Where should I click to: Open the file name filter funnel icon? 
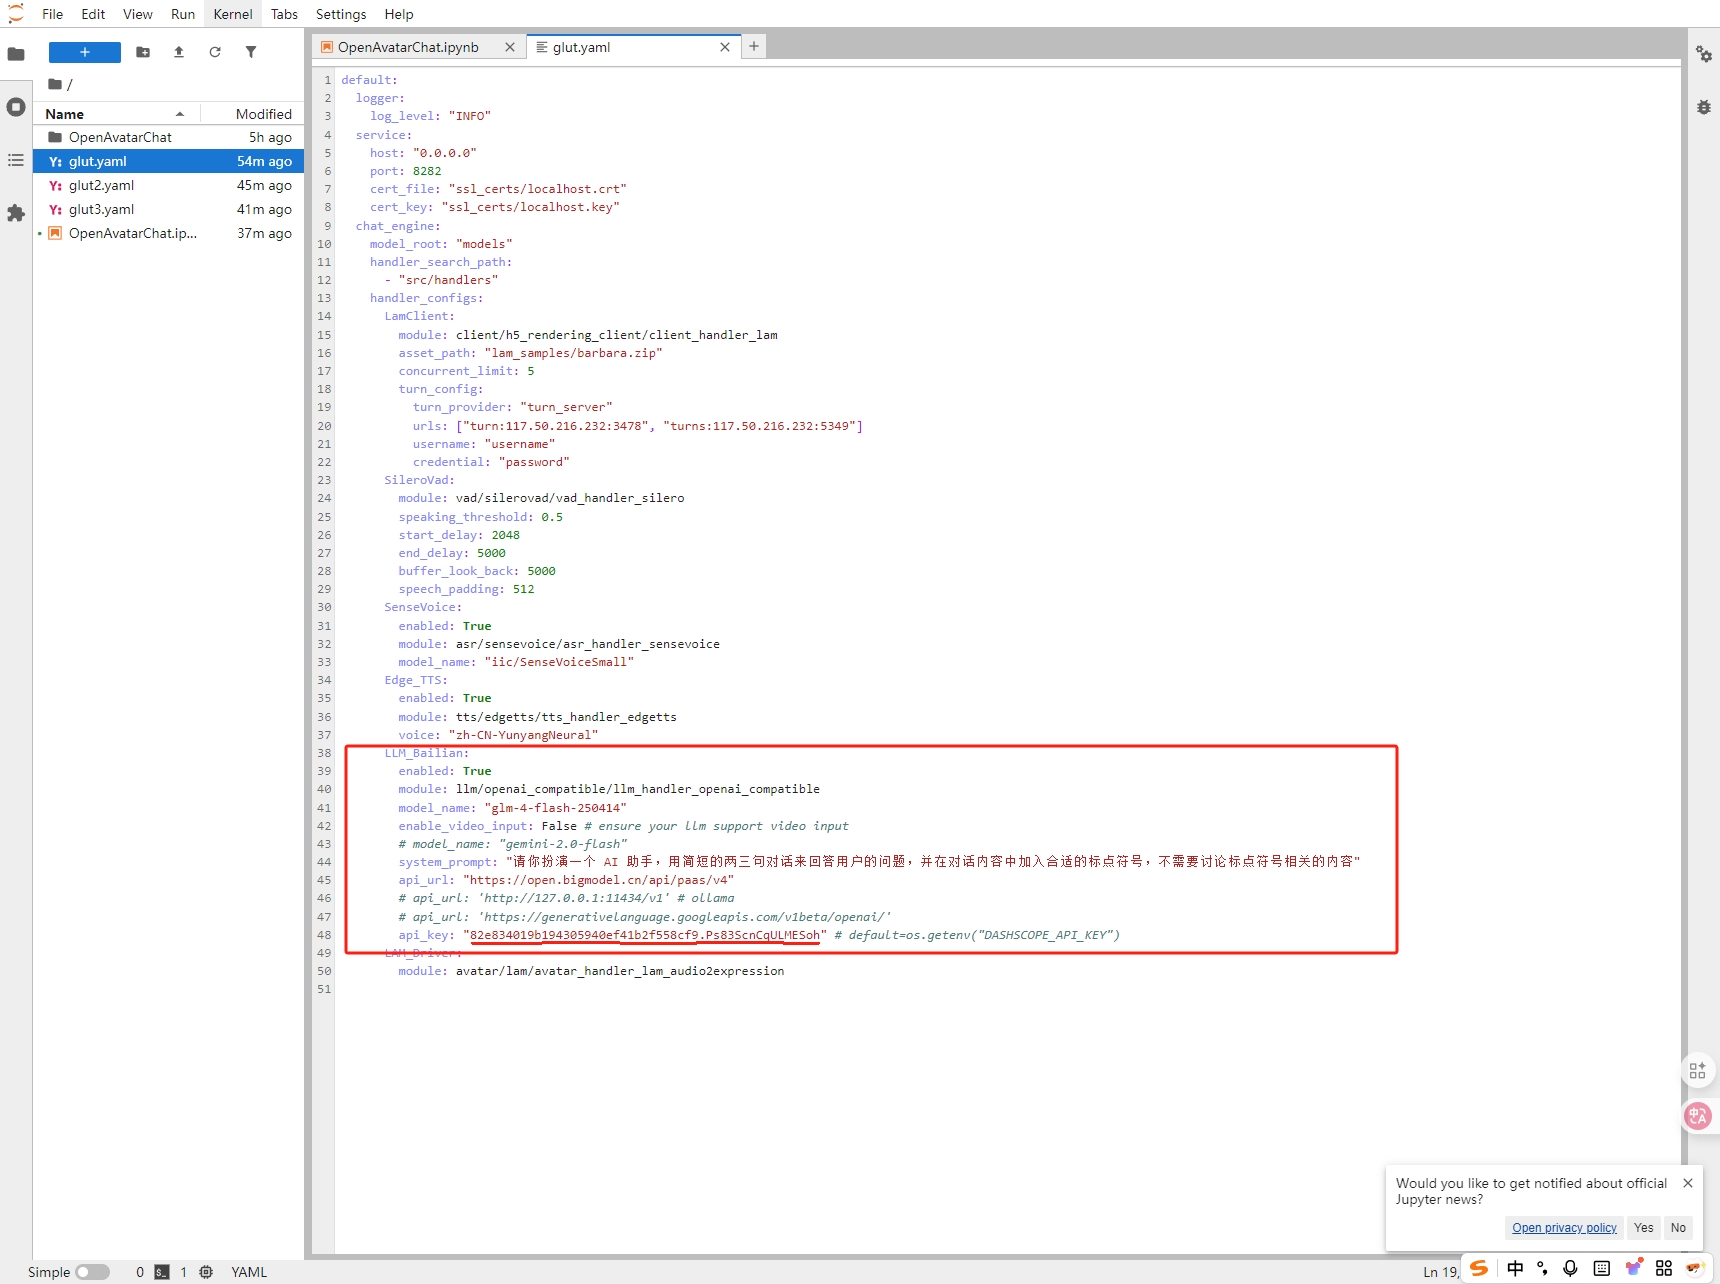coord(251,52)
